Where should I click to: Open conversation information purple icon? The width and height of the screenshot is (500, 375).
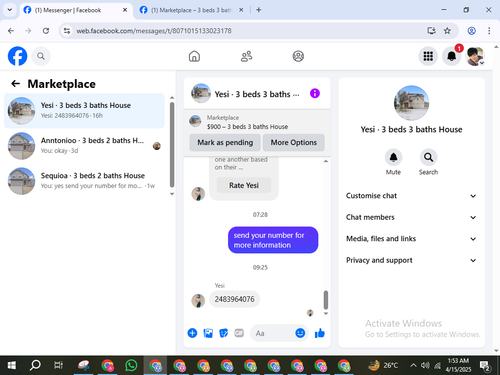click(315, 93)
